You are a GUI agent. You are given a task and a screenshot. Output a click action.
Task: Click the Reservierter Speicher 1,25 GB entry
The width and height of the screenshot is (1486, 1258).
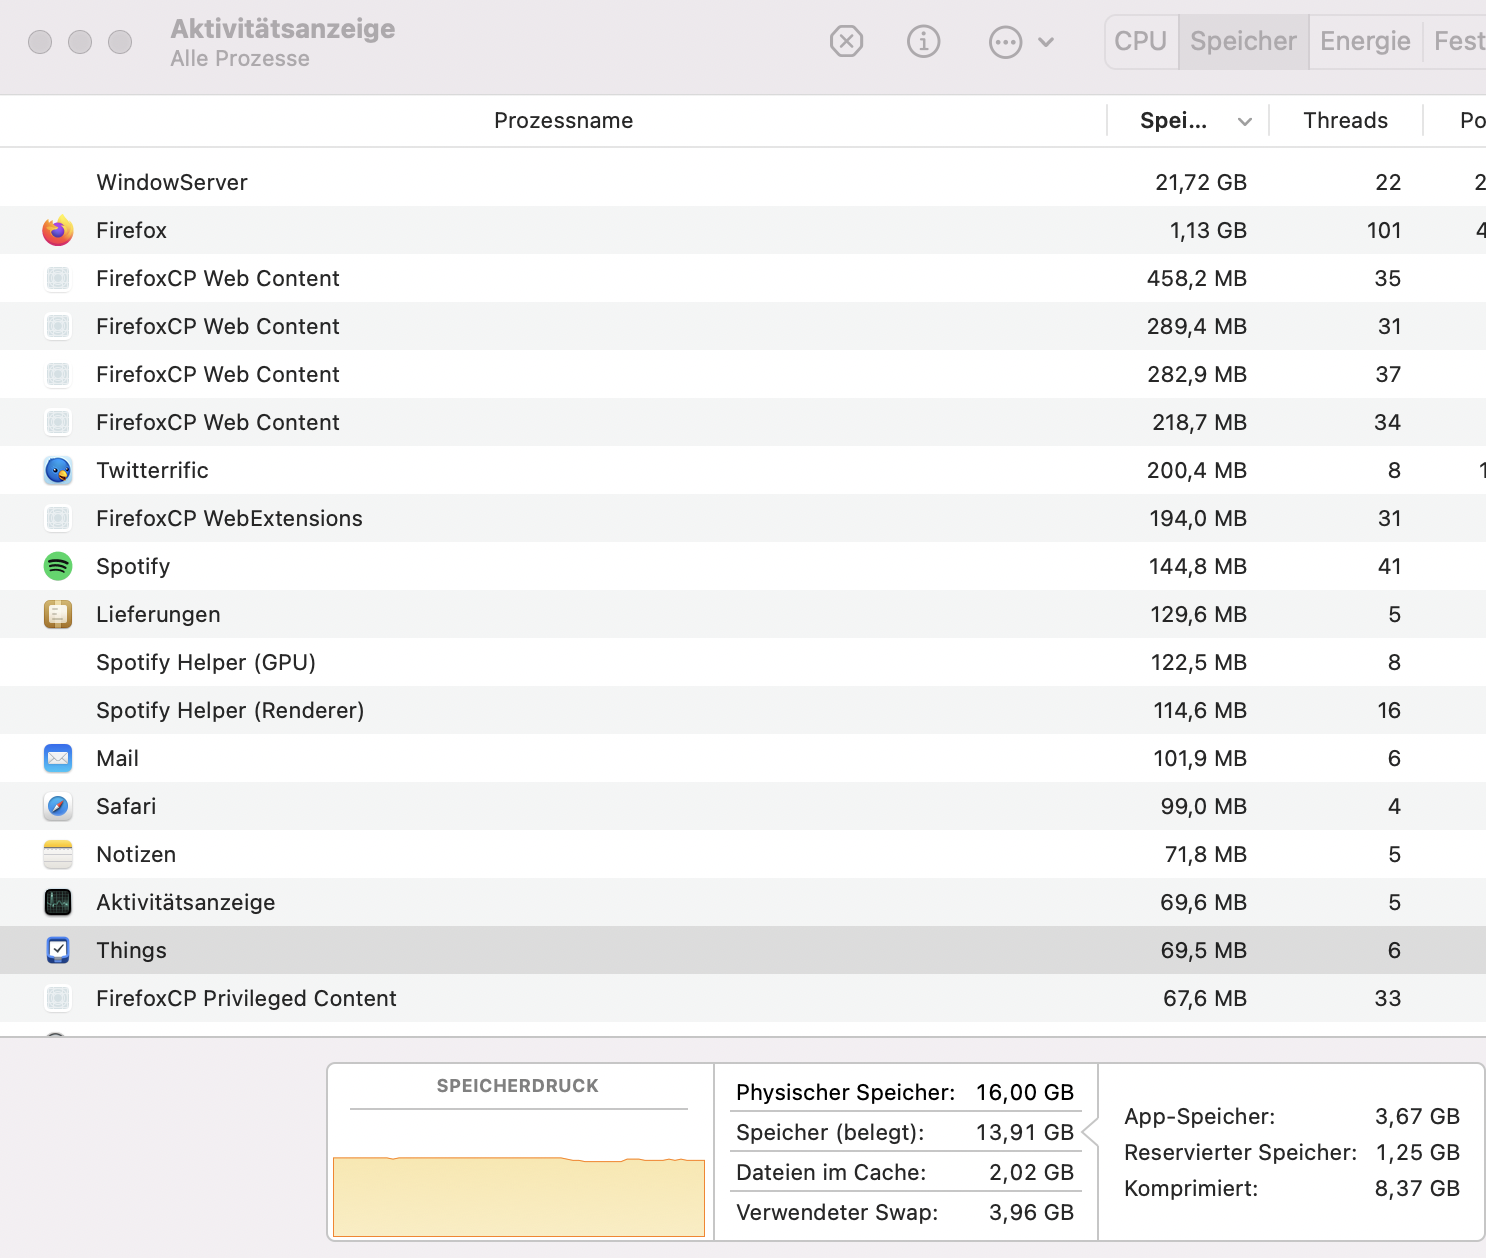(1292, 1152)
